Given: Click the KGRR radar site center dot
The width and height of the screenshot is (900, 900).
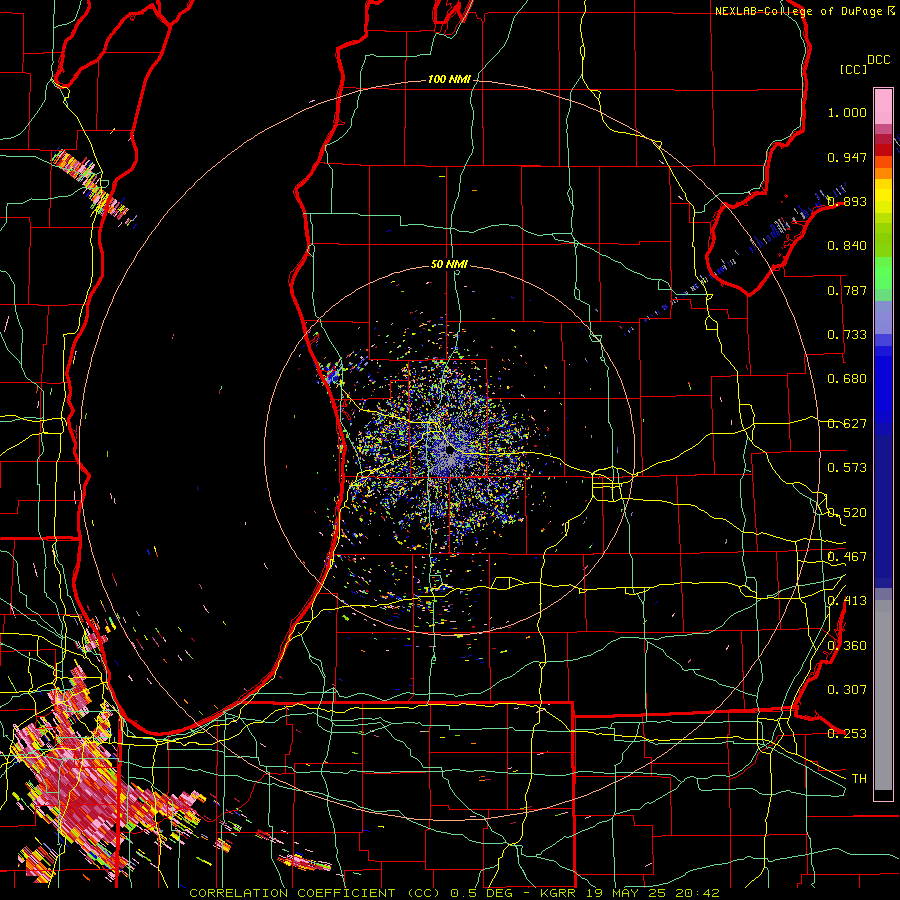Looking at the screenshot, I should [x=449, y=450].
